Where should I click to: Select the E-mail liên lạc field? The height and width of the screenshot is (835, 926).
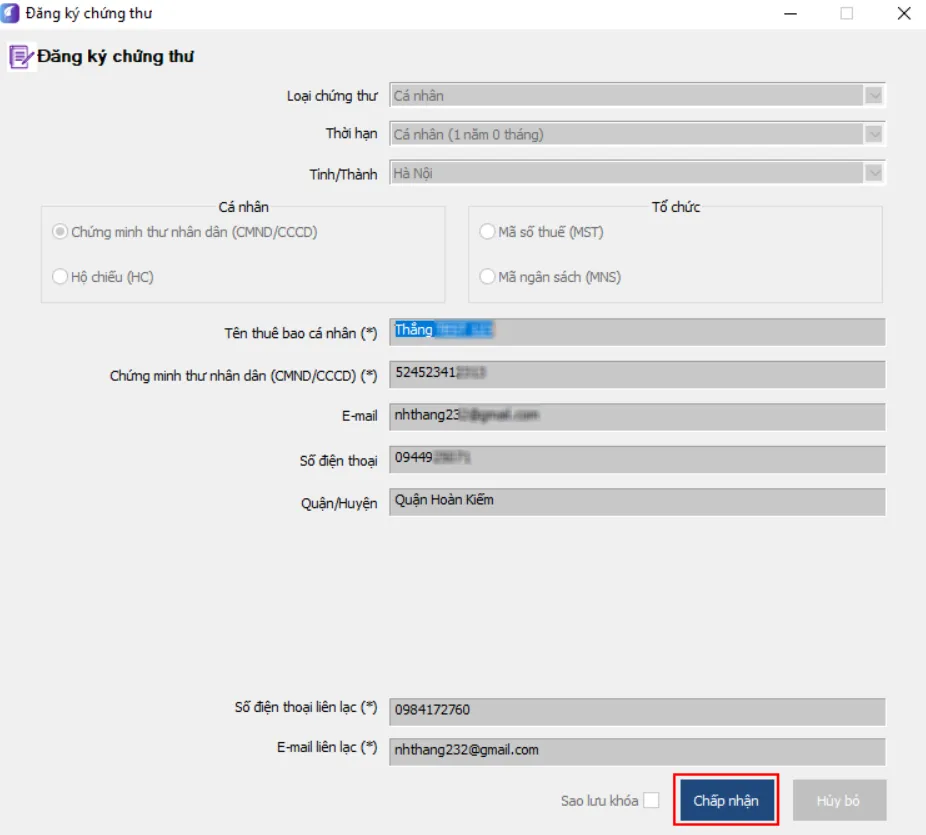click(x=636, y=751)
